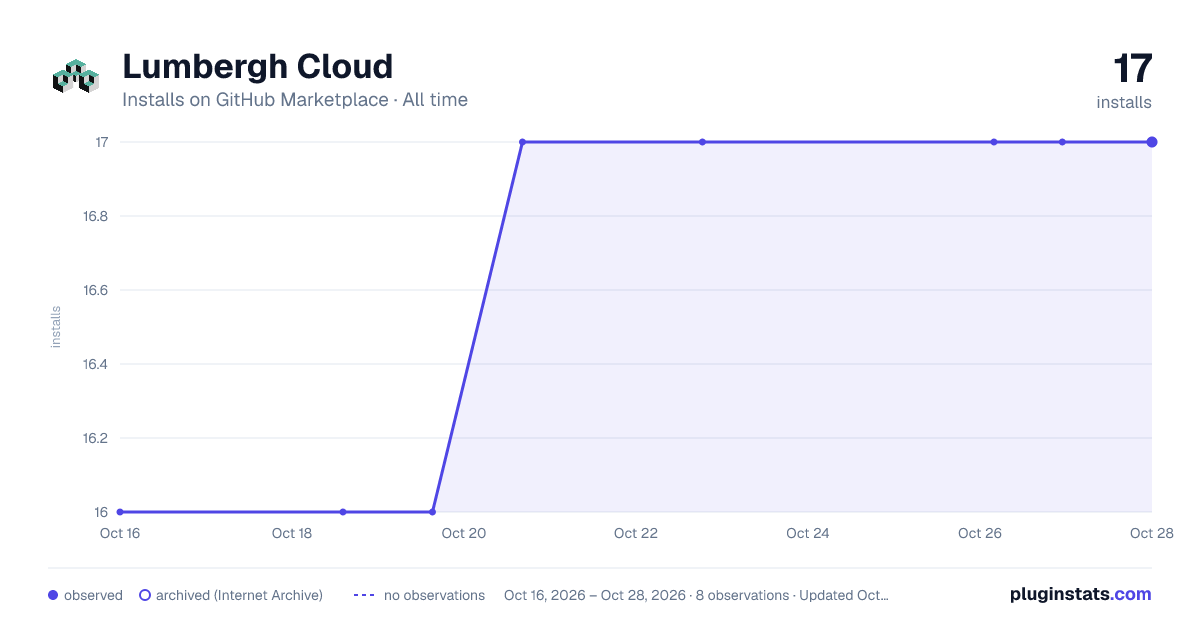Click the 'Oct 28' x-axis label
Image resolution: width=1200 pixels, height=630 pixels.
(1152, 533)
